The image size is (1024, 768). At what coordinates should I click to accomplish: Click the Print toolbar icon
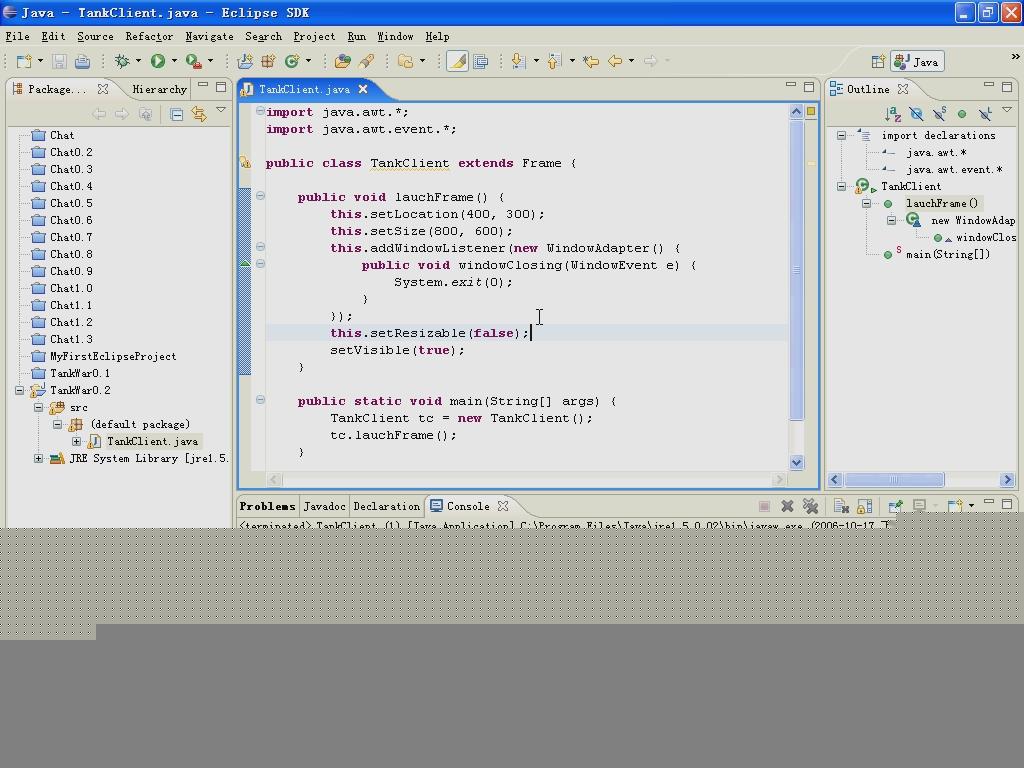tap(82, 61)
